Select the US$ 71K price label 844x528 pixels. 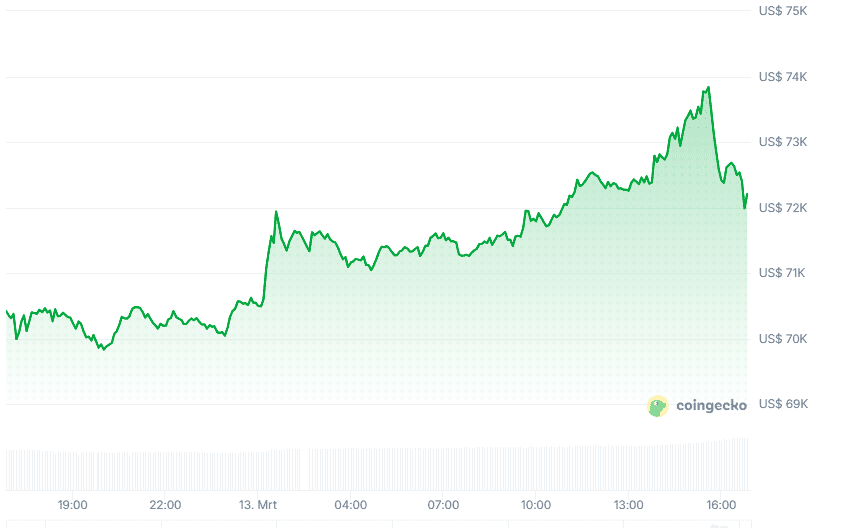click(x=782, y=273)
